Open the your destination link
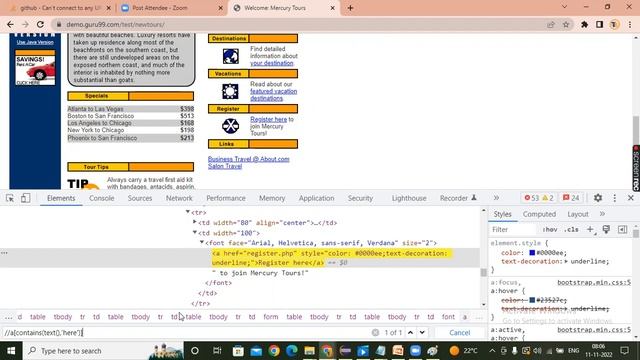 click(x=272, y=63)
